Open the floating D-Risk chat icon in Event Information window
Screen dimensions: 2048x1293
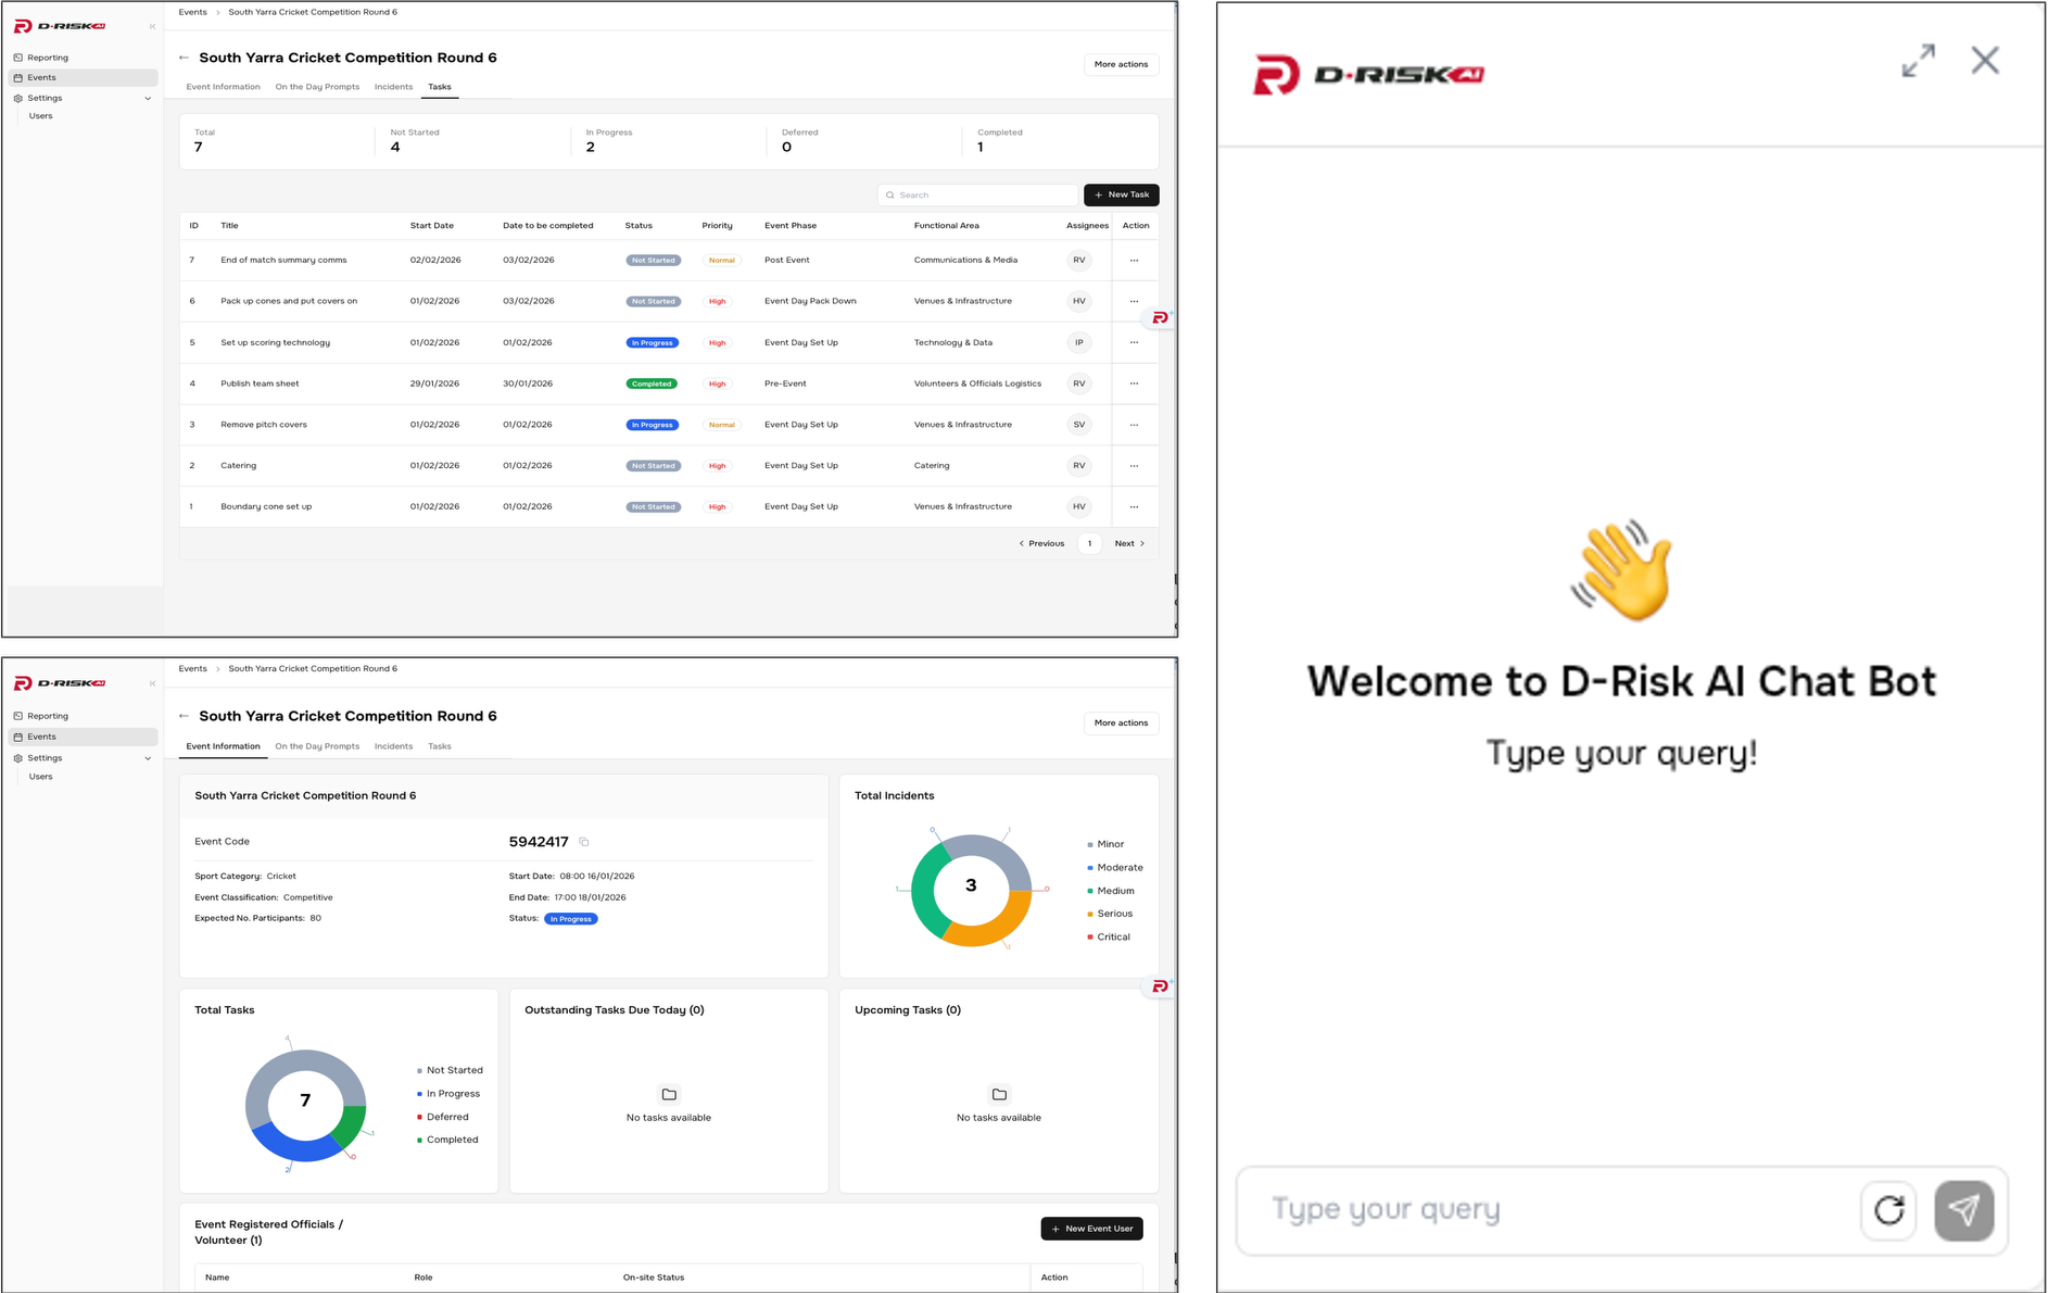click(x=1160, y=987)
